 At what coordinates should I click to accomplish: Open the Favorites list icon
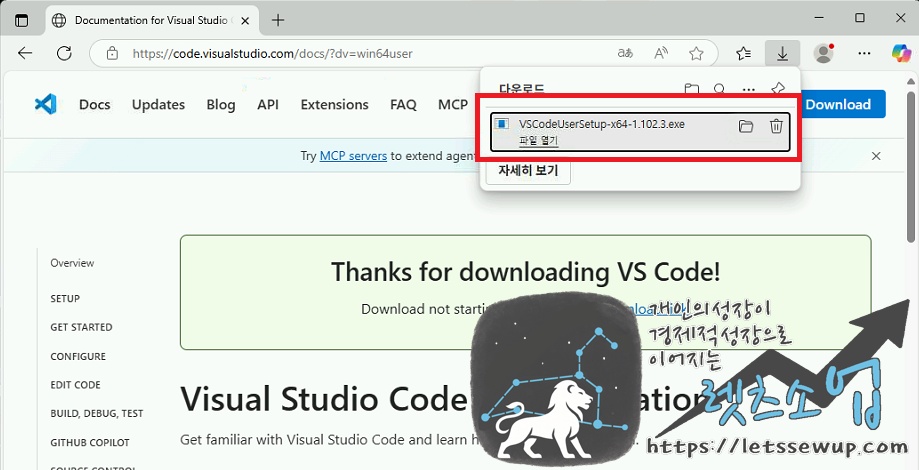(744, 54)
